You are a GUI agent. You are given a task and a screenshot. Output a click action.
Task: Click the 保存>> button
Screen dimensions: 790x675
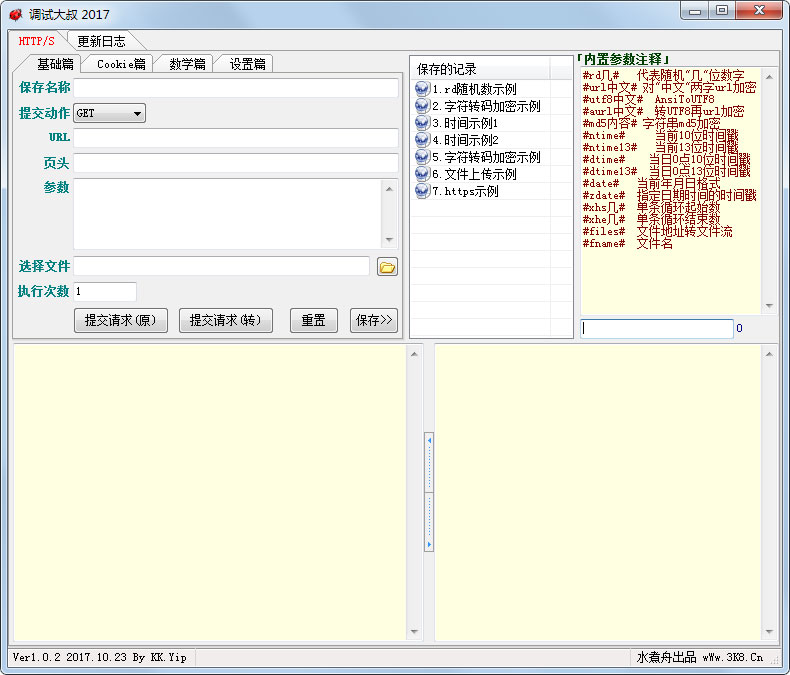click(374, 320)
